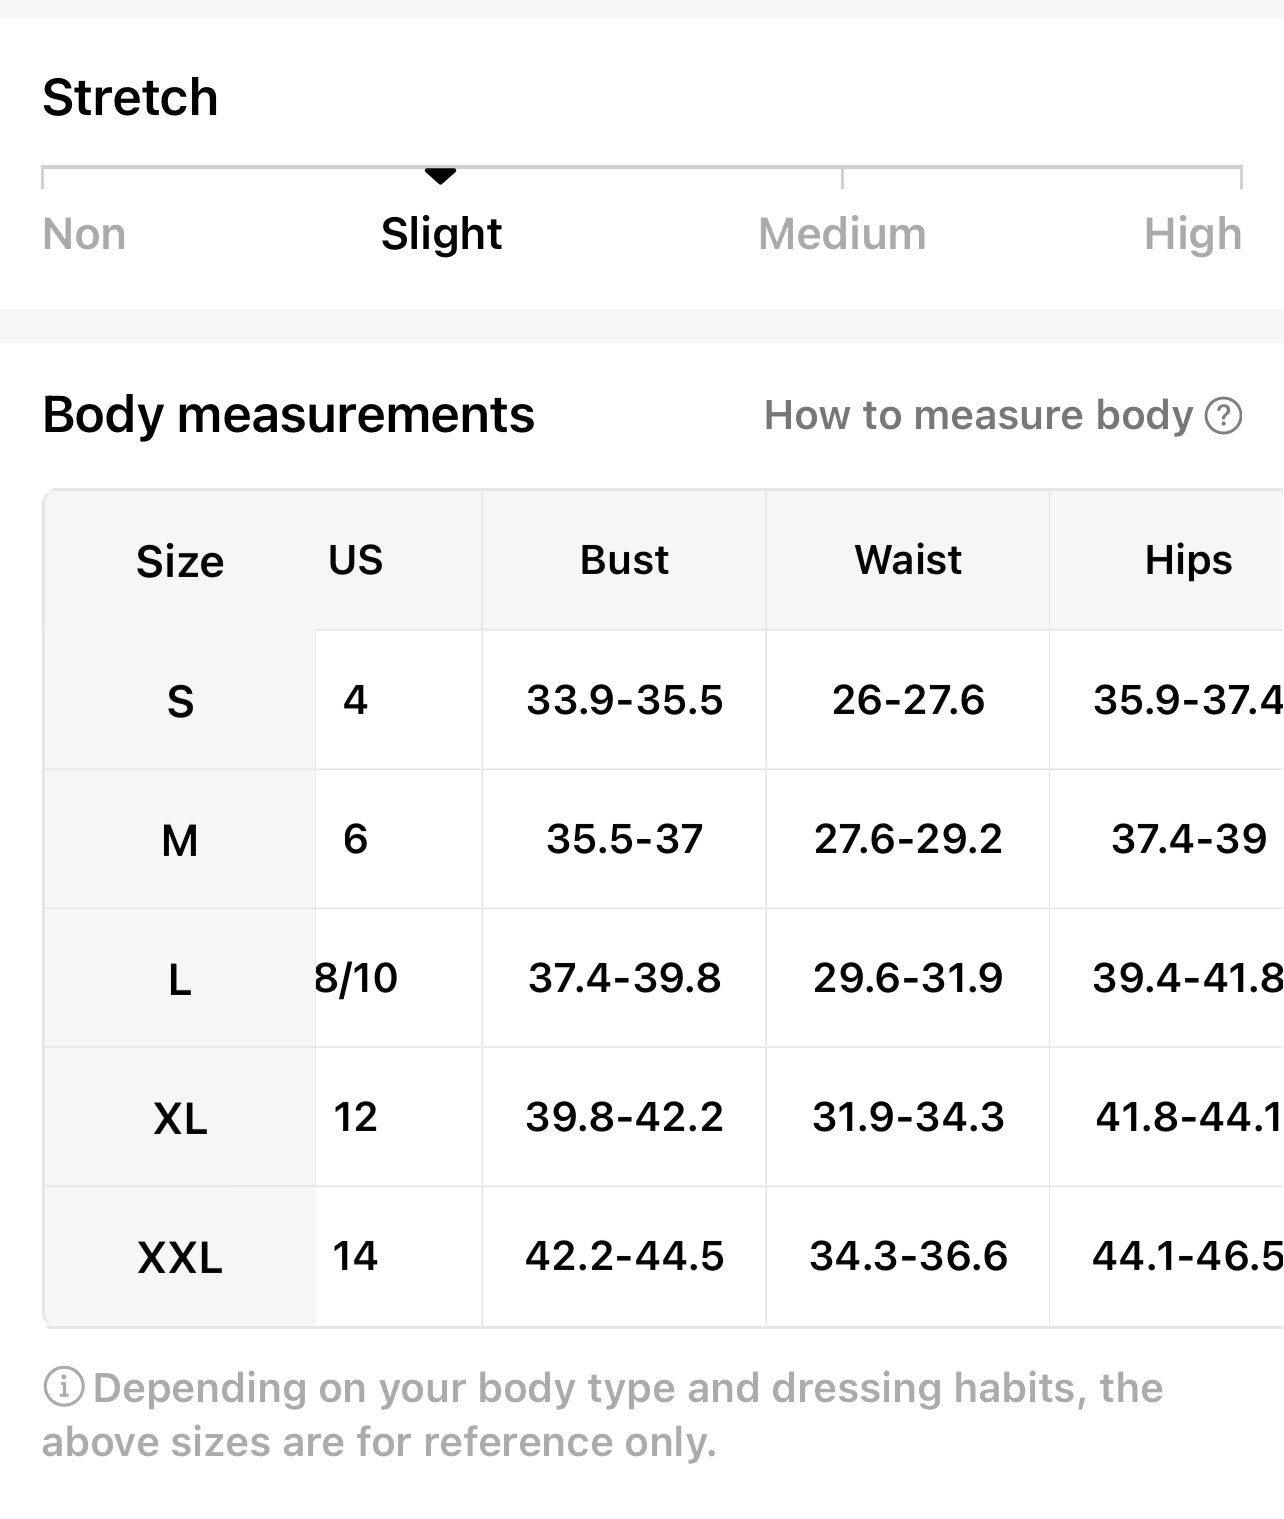Click the Waist column header
Screen dimensions: 1284x1519
click(908, 560)
